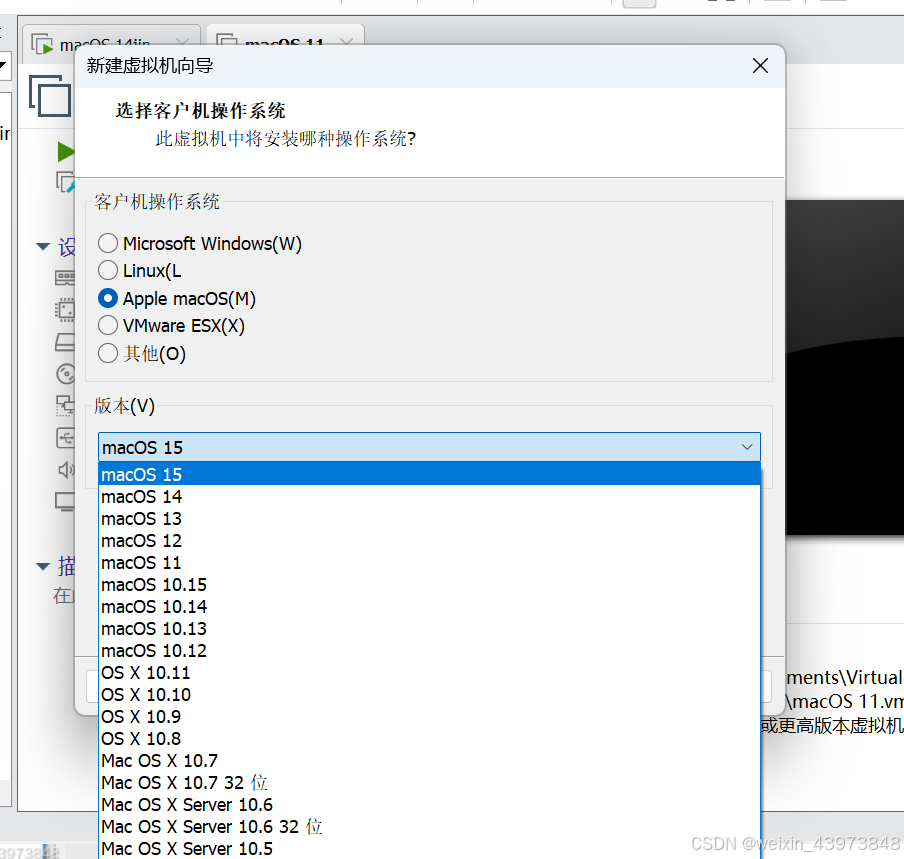Choose OS X 10.10 in the version list
This screenshot has width=904, height=859.
coord(430,694)
